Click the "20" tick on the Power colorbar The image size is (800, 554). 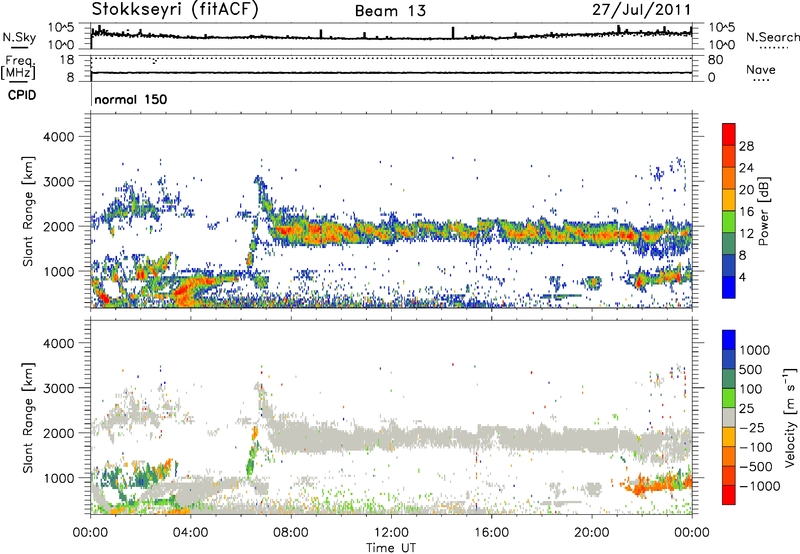pyautogui.click(x=746, y=190)
